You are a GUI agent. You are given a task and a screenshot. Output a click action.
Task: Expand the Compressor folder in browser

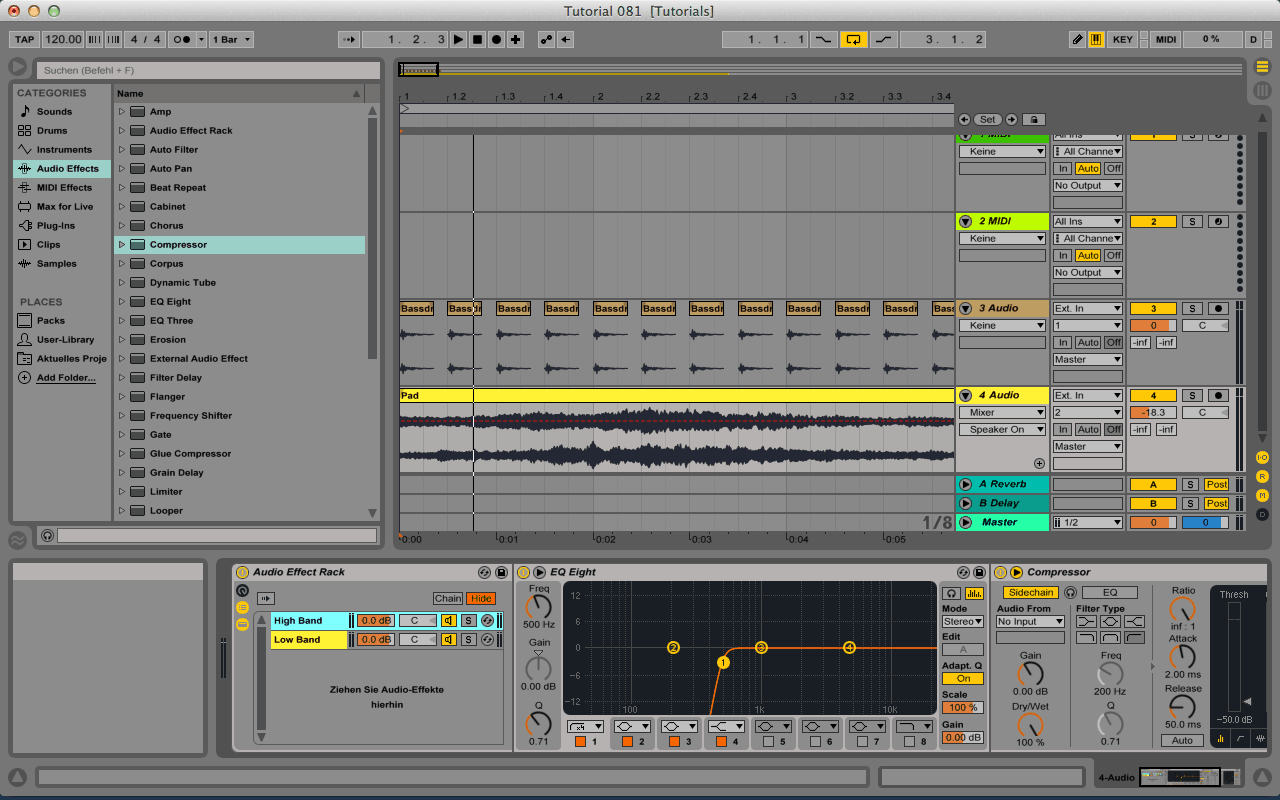point(122,245)
